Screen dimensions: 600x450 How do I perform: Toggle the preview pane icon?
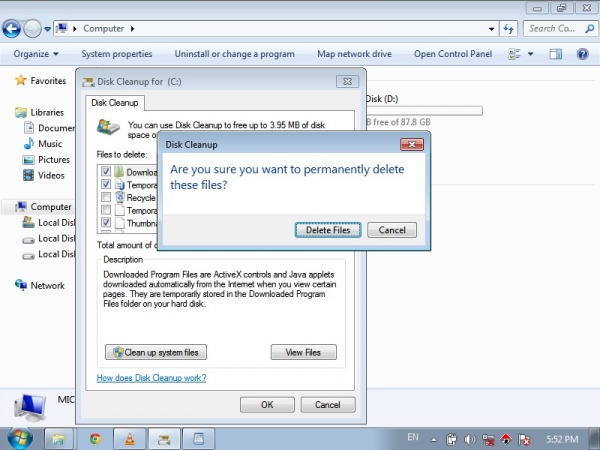[x=555, y=54]
